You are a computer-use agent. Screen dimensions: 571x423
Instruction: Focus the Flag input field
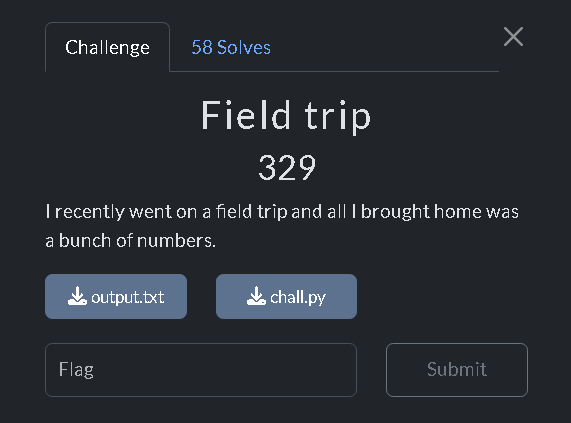click(x=201, y=369)
